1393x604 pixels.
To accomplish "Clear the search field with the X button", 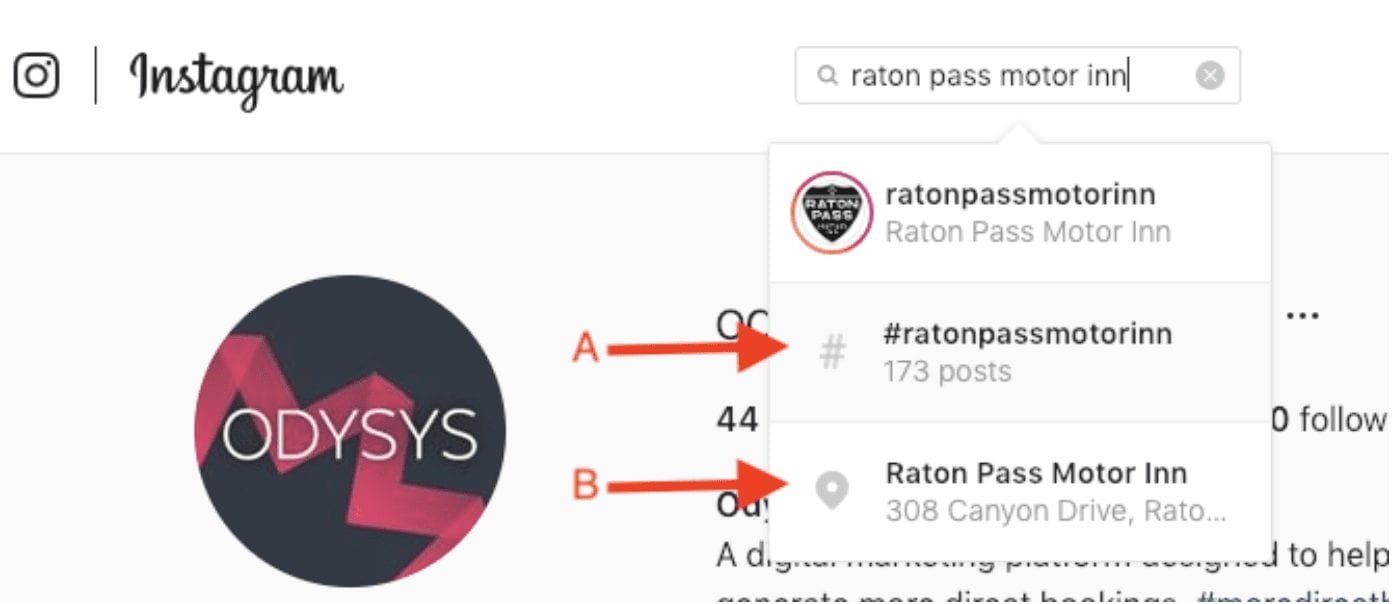I will 1210,75.
